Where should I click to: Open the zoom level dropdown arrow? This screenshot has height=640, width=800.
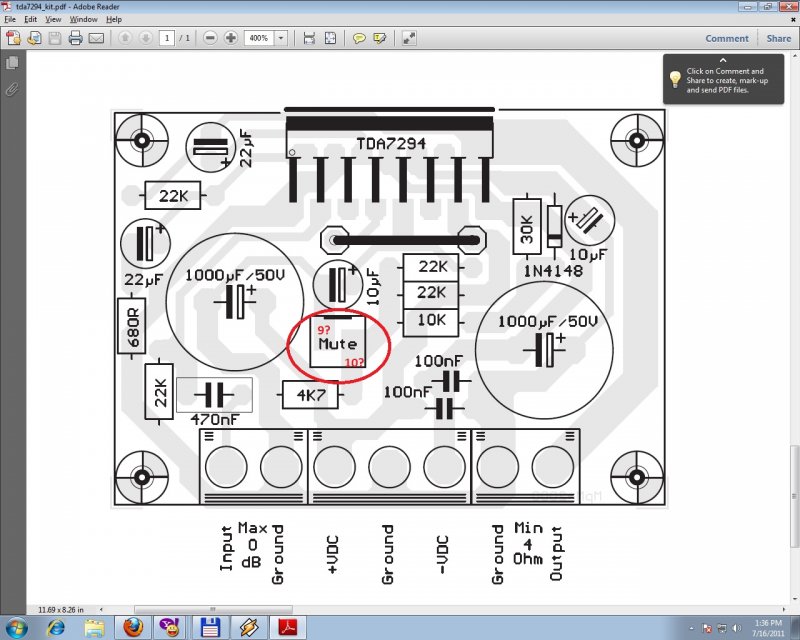pos(281,38)
